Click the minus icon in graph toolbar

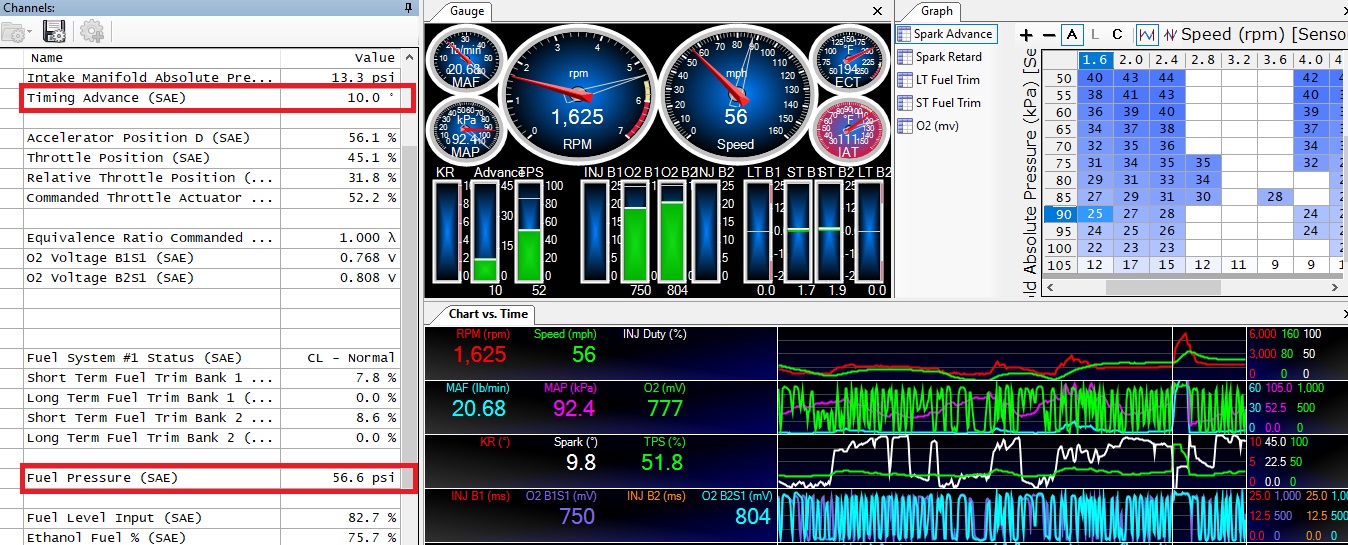[x=1049, y=35]
